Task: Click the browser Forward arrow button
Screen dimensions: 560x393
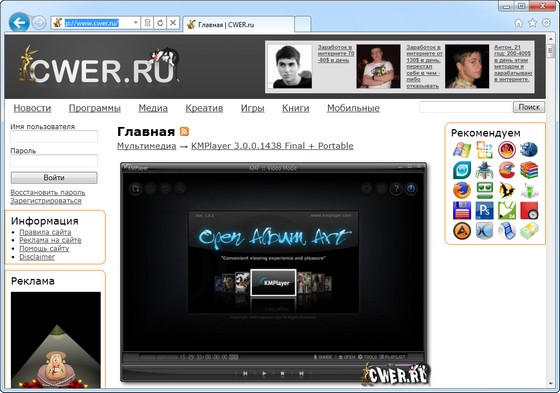Action: (39, 23)
